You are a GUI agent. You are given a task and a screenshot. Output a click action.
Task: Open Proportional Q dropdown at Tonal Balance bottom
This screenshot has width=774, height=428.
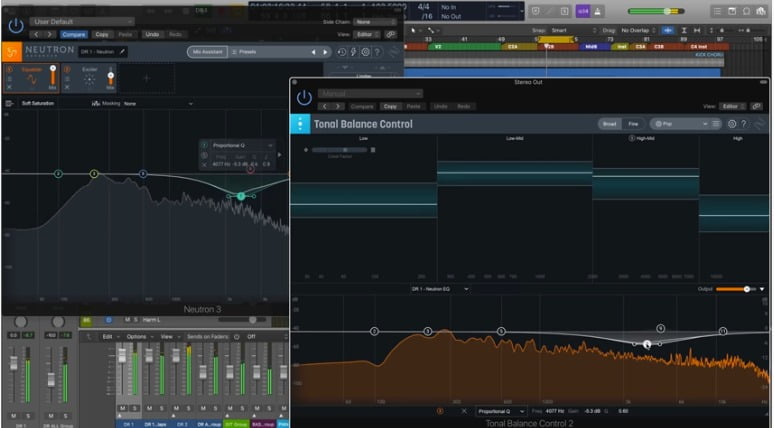[x=501, y=411]
